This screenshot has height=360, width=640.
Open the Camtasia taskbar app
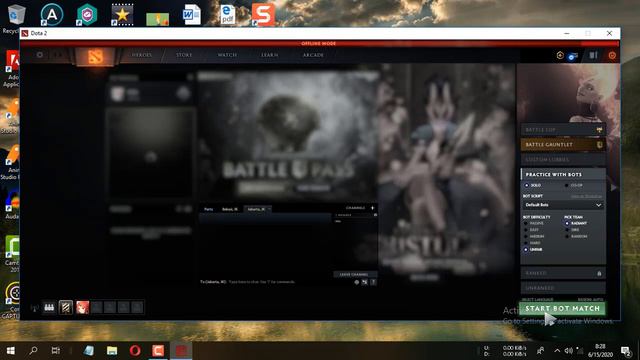tap(158, 351)
